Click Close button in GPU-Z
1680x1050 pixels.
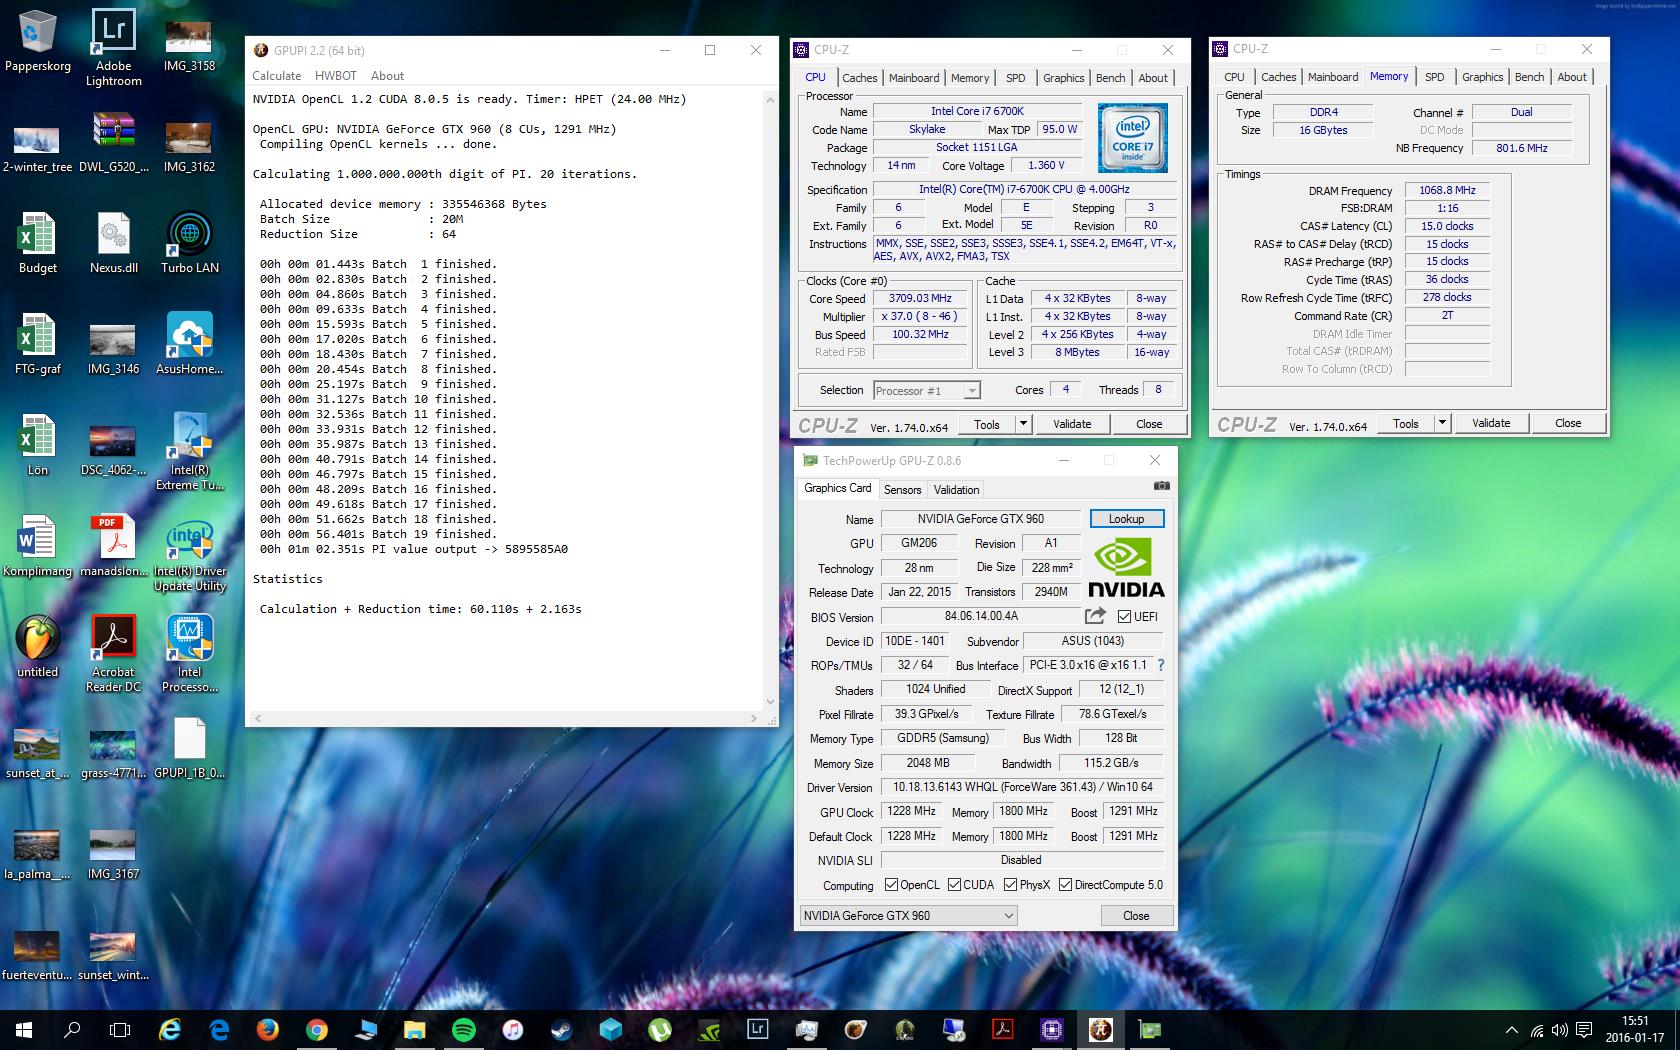(1136, 916)
